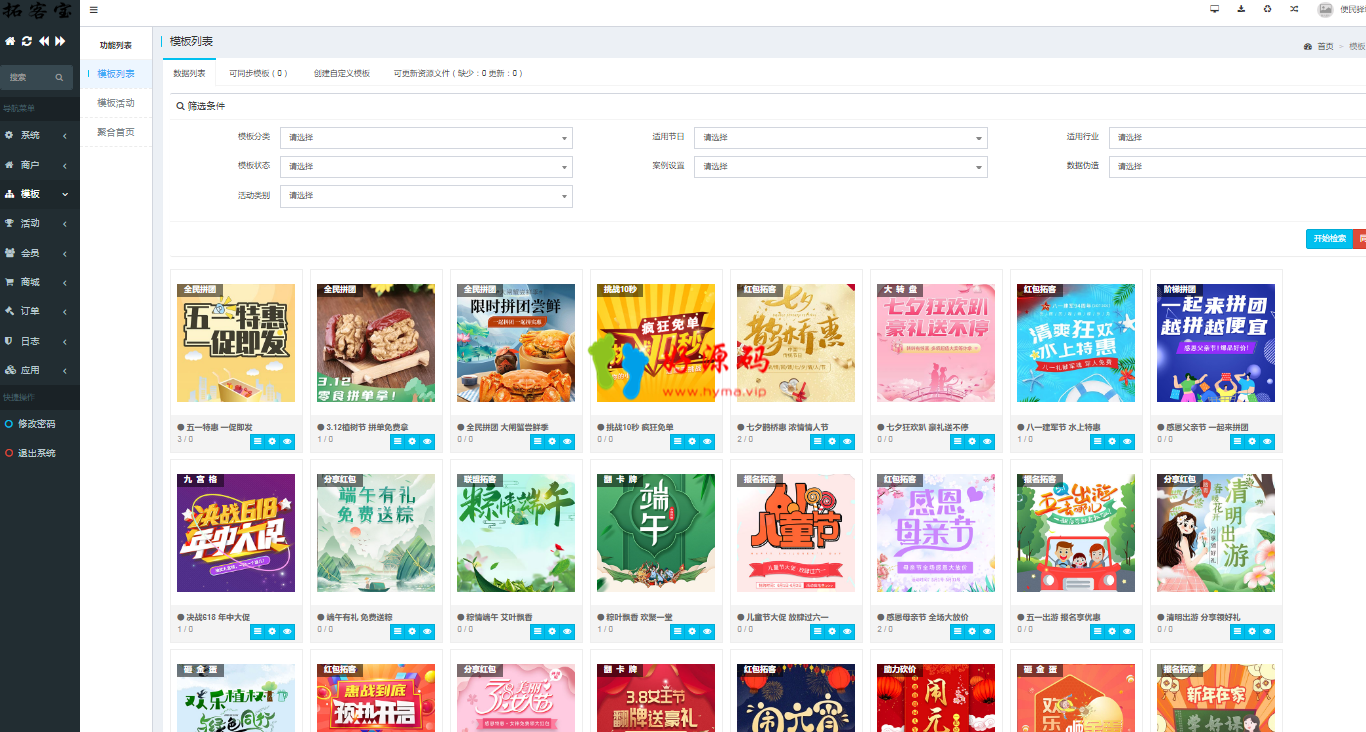1366x732 pixels.
Task: Open list icon for 3.12植树节 card
Action: click(397, 440)
